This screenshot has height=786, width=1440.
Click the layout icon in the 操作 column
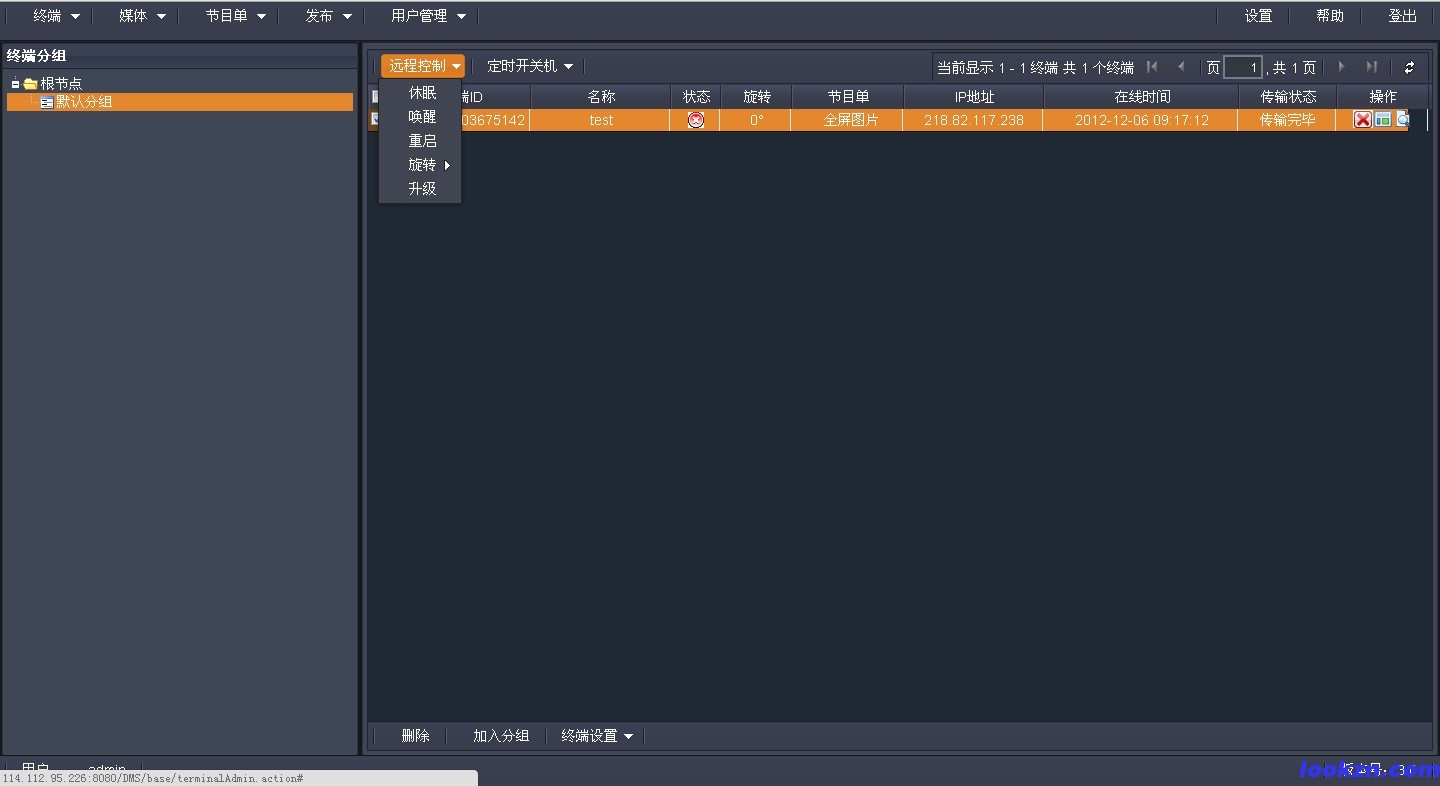1383,120
